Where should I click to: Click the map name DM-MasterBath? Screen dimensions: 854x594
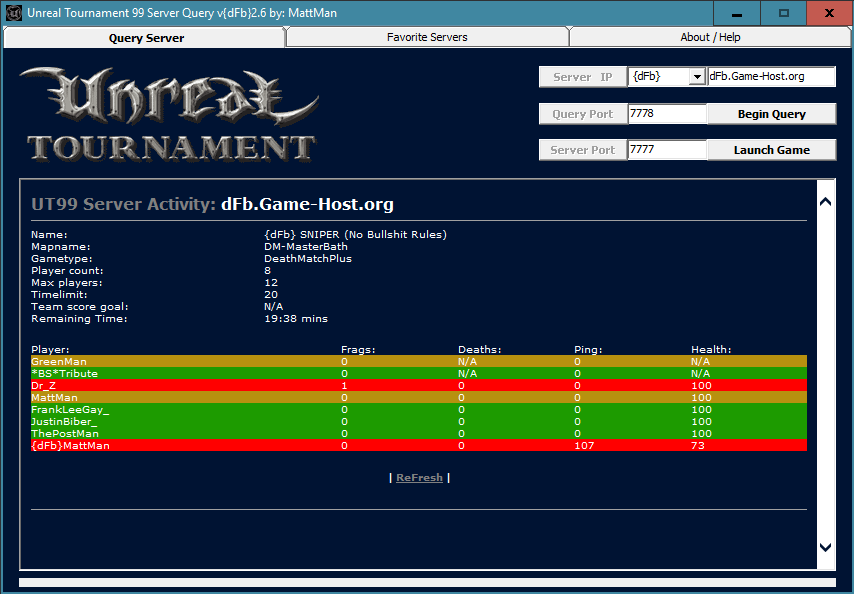point(306,247)
